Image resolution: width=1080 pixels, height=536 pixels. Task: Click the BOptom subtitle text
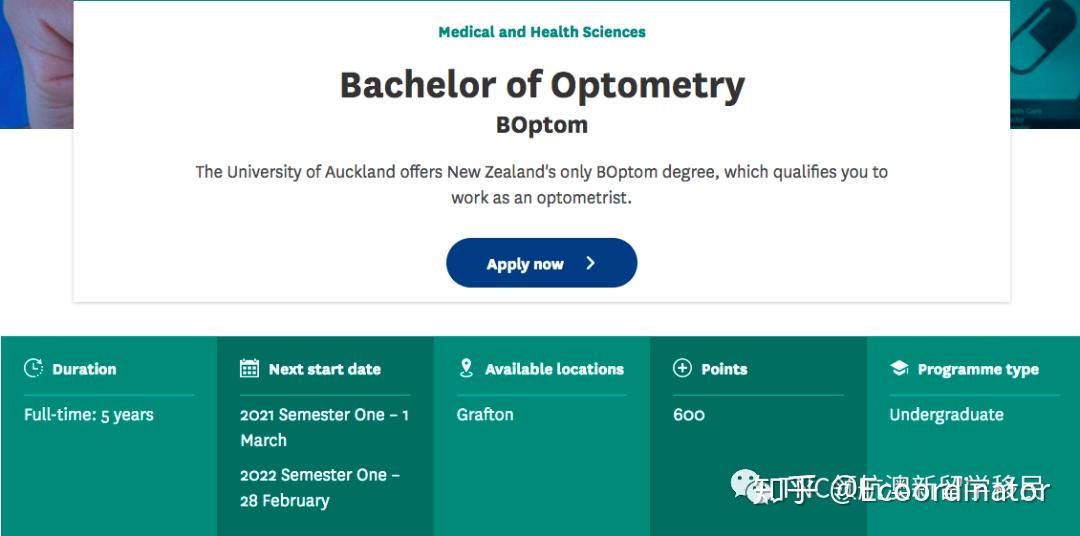[542, 126]
